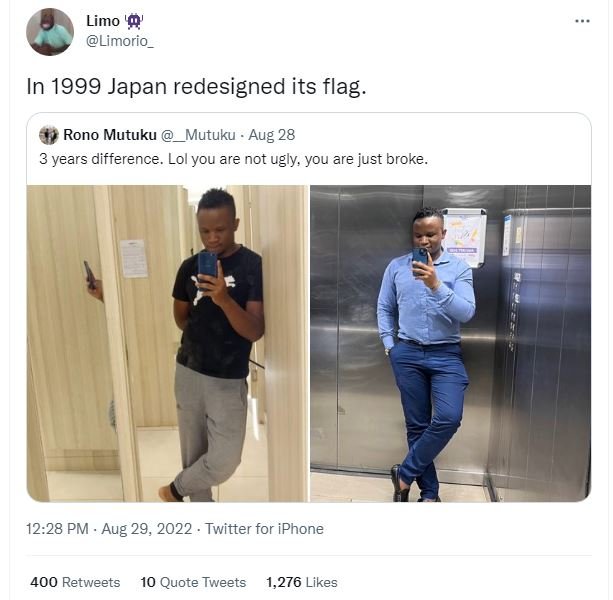Visit the @Limorio_ handle

click(120, 41)
